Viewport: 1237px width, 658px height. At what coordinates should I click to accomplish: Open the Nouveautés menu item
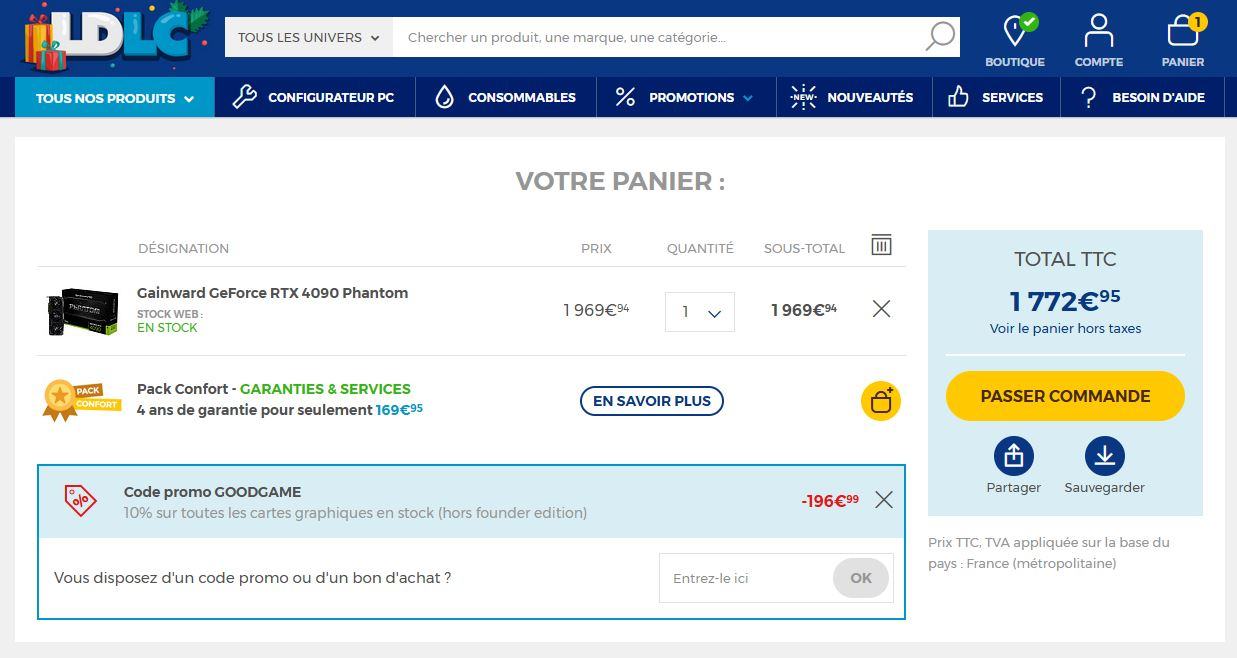click(854, 97)
